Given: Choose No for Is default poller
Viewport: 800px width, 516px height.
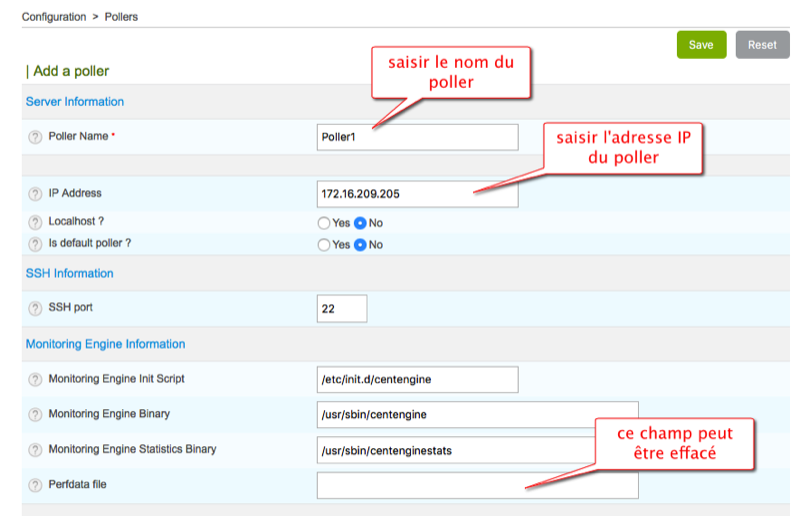Looking at the screenshot, I should click(361, 245).
